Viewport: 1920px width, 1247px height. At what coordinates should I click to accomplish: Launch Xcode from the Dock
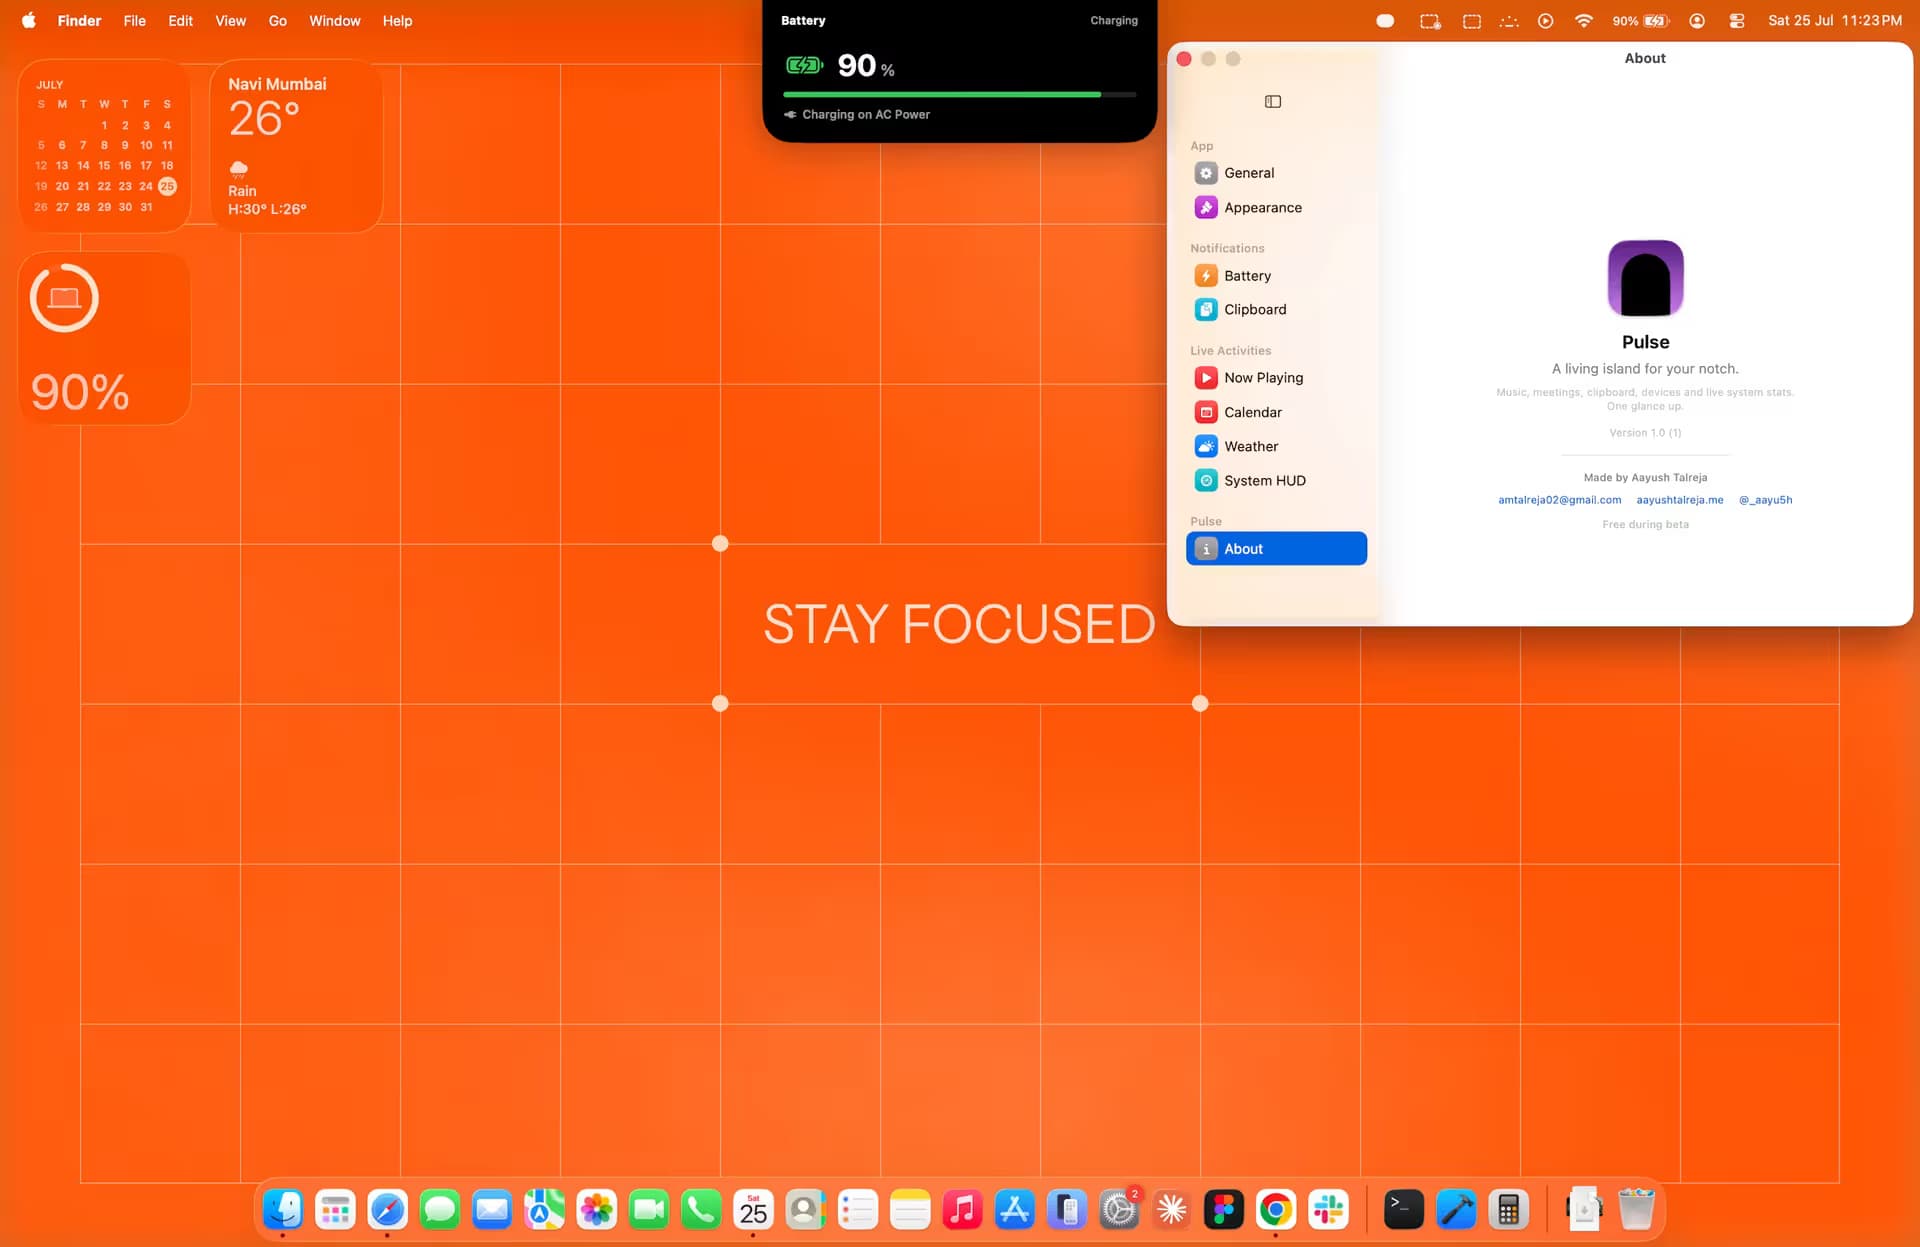(1456, 1210)
